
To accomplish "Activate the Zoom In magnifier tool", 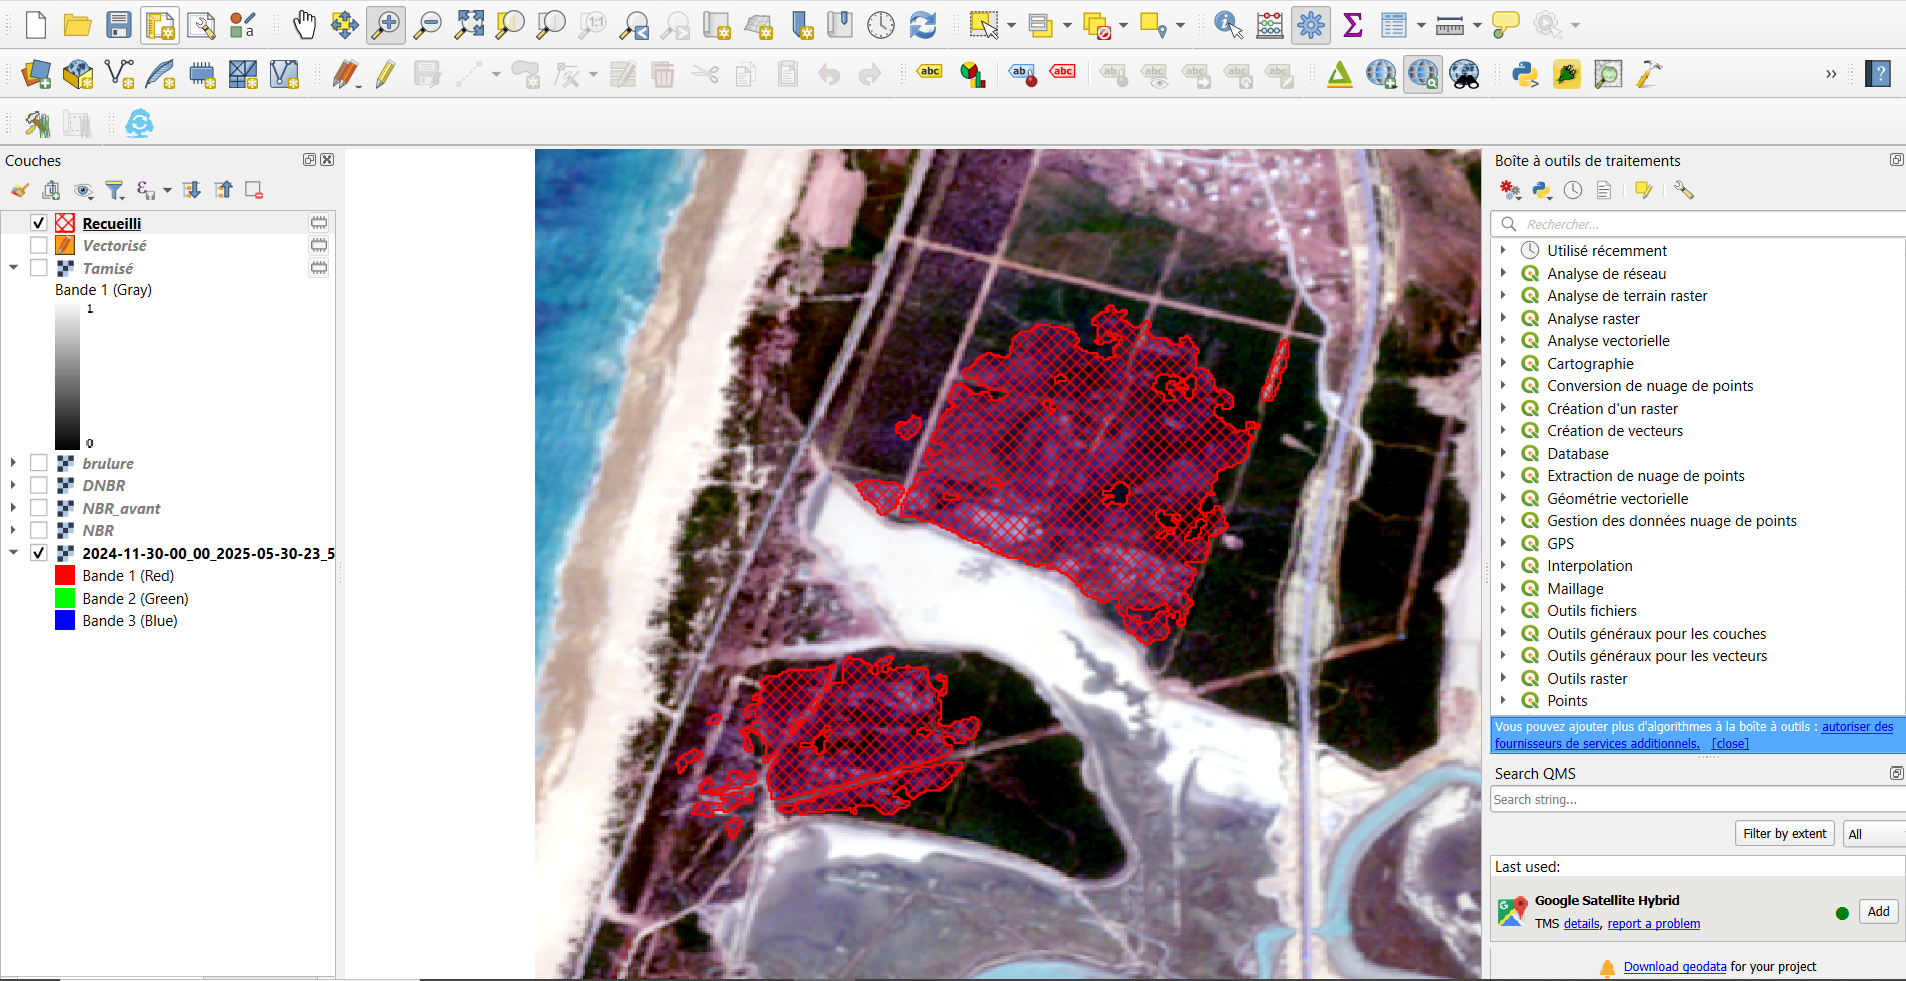I will 385,25.
